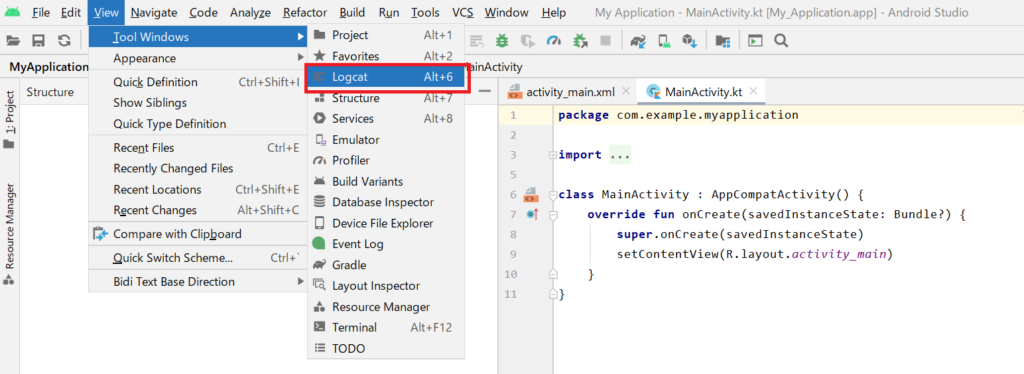This screenshot has width=1024, height=374.
Task: Open Profiler tool window entry
Action: coord(387,161)
